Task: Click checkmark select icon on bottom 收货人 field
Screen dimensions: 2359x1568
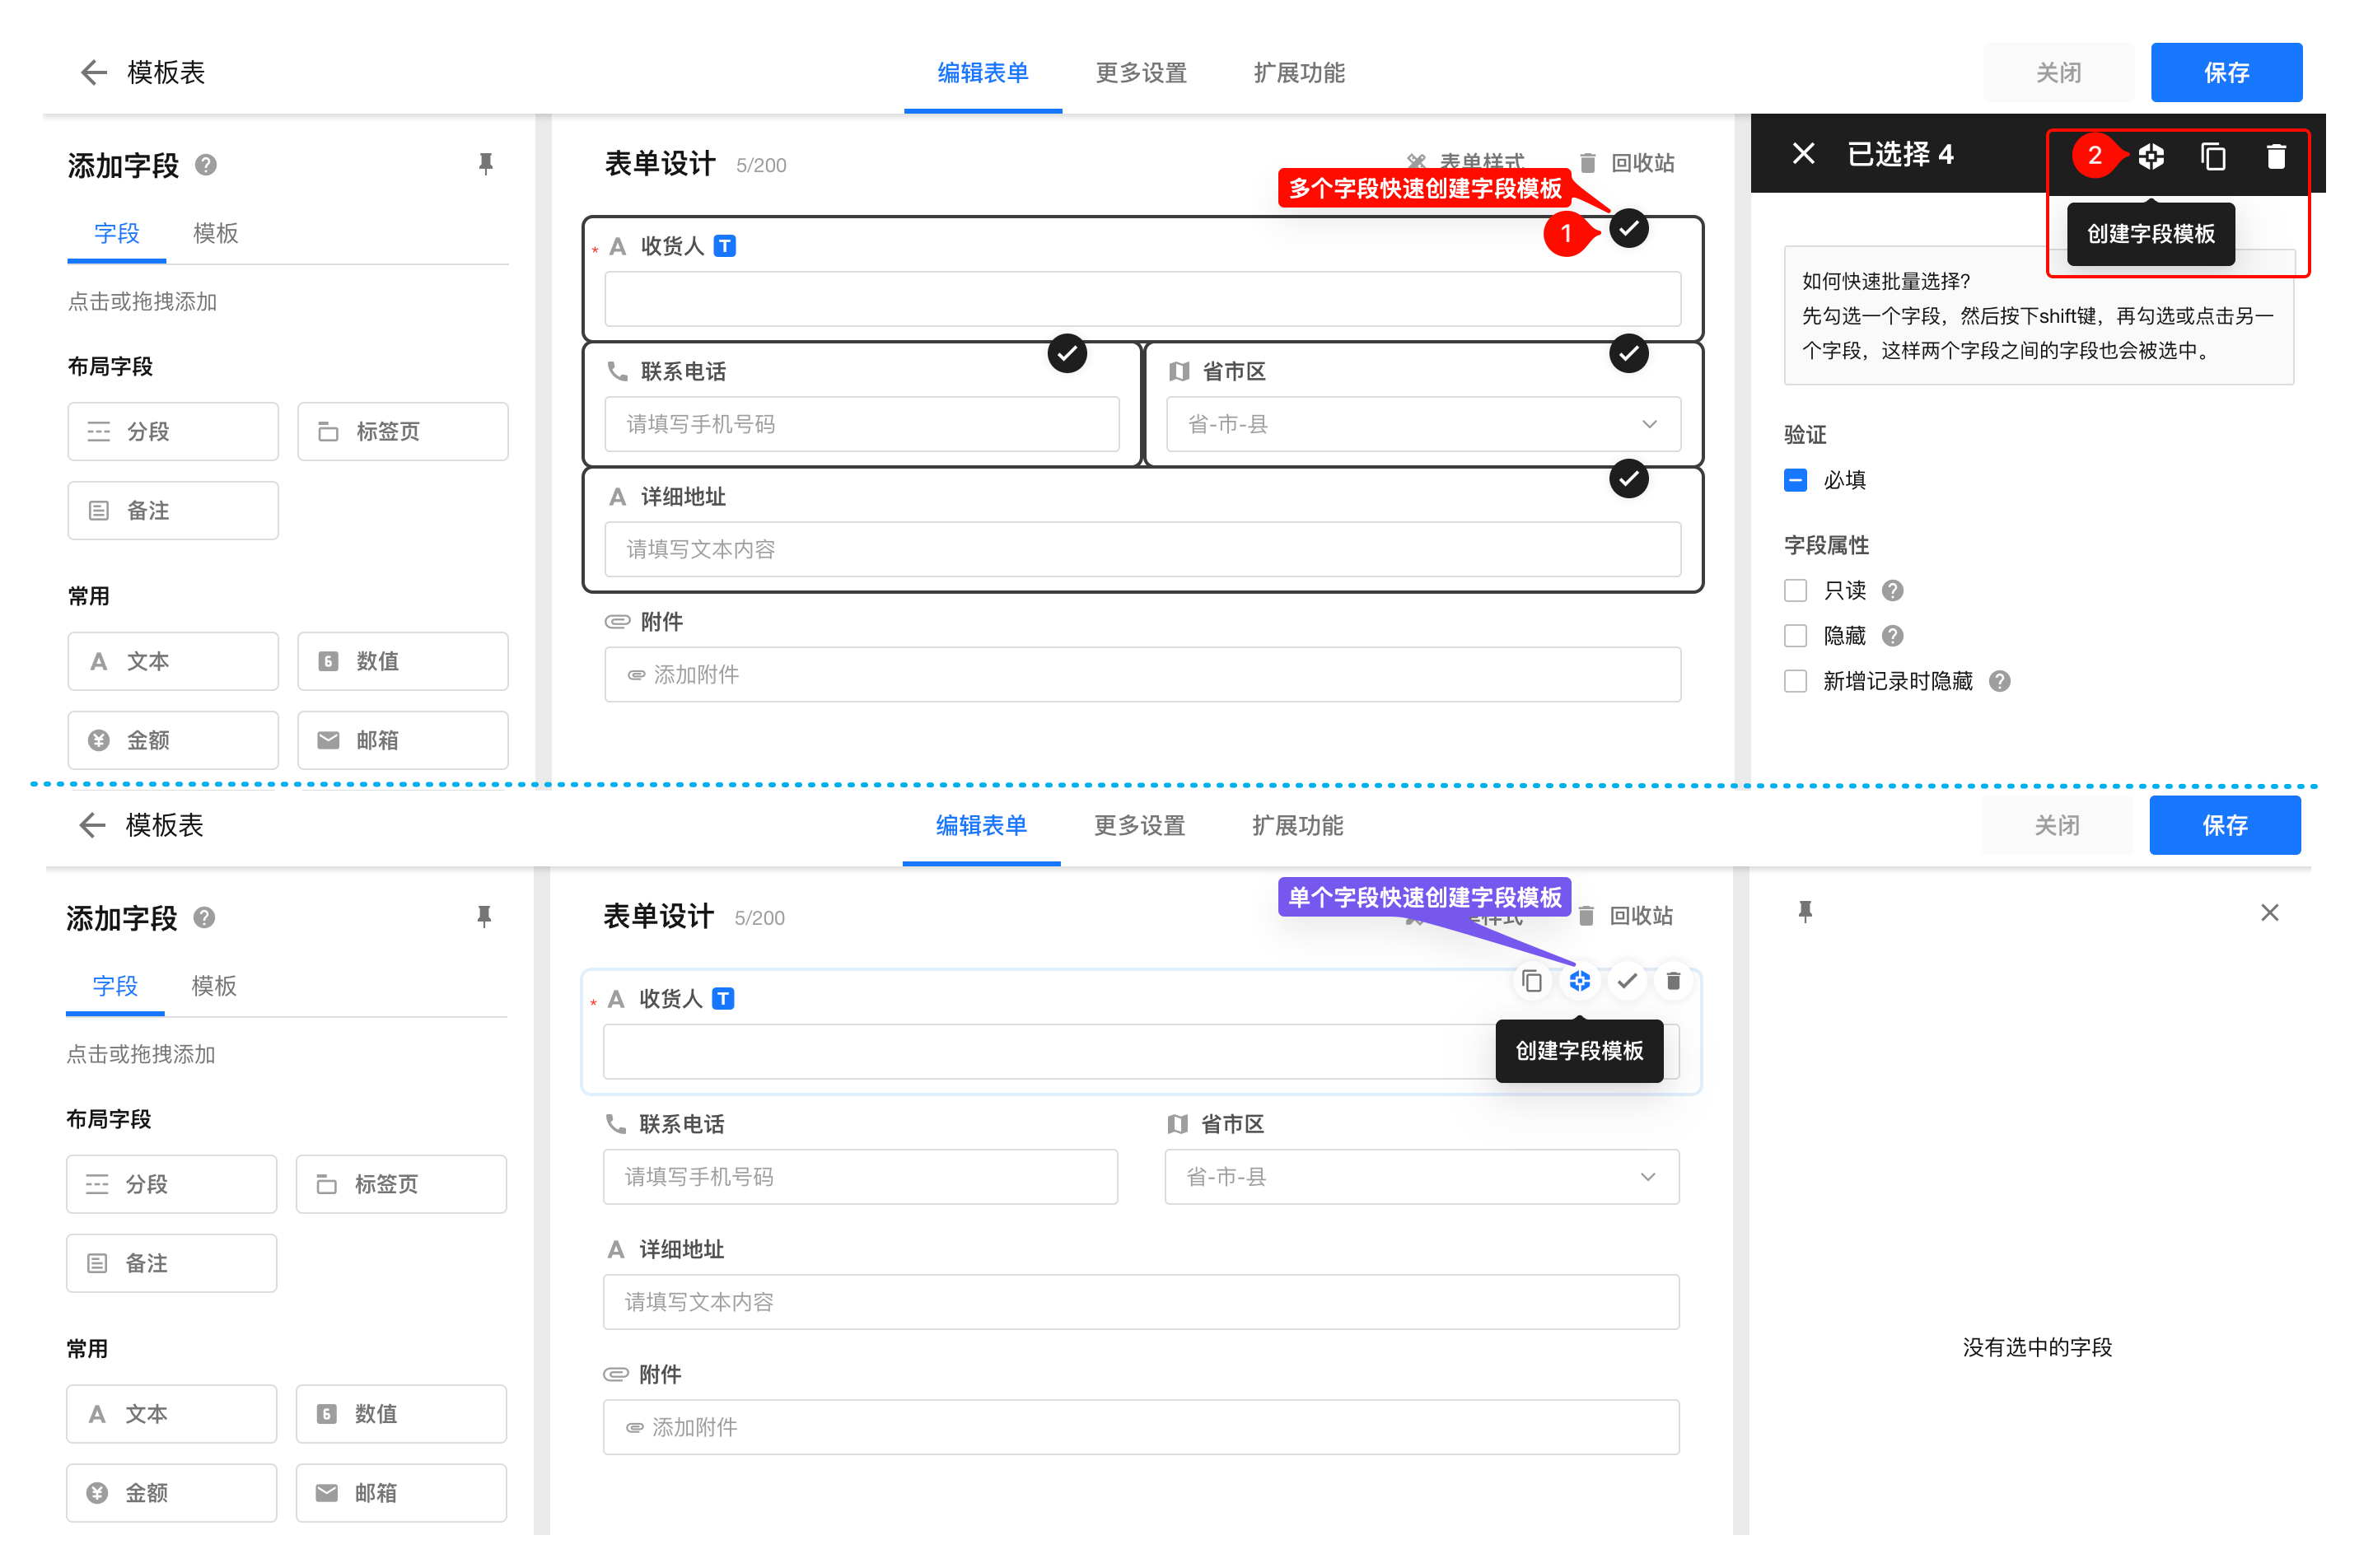Action: (1627, 981)
